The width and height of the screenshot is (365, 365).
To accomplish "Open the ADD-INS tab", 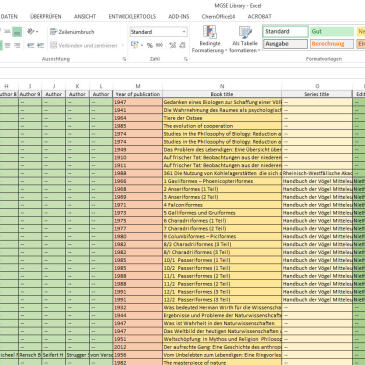I will (179, 16).
